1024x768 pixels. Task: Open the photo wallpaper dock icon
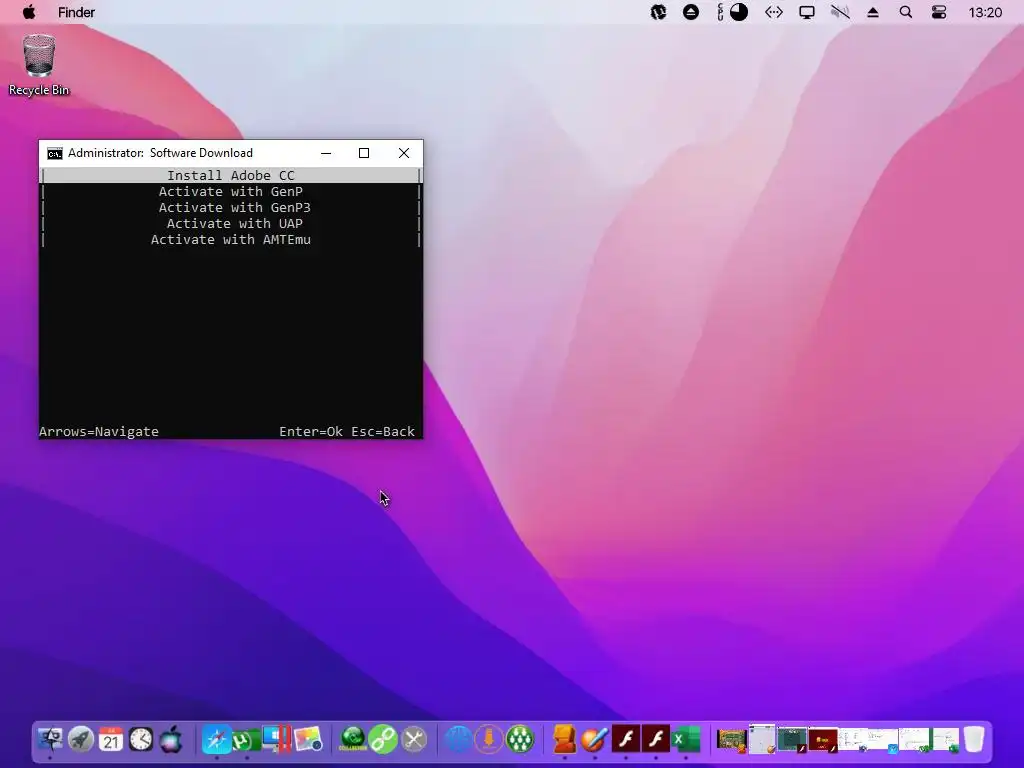tap(308, 739)
